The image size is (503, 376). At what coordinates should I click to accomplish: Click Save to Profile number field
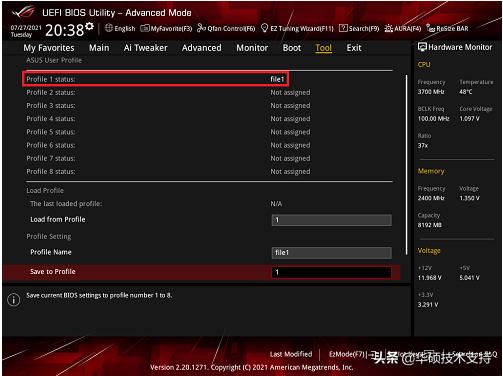[x=332, y=272]
